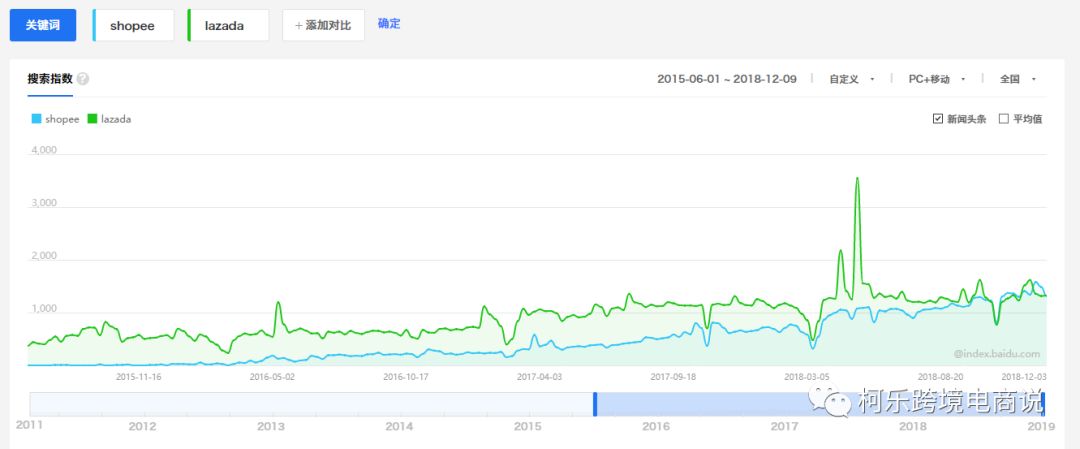The image size is (1080, 449).
Task: Select the lazada keyword box
Action: pyautogui.click(x=228, y=25)
